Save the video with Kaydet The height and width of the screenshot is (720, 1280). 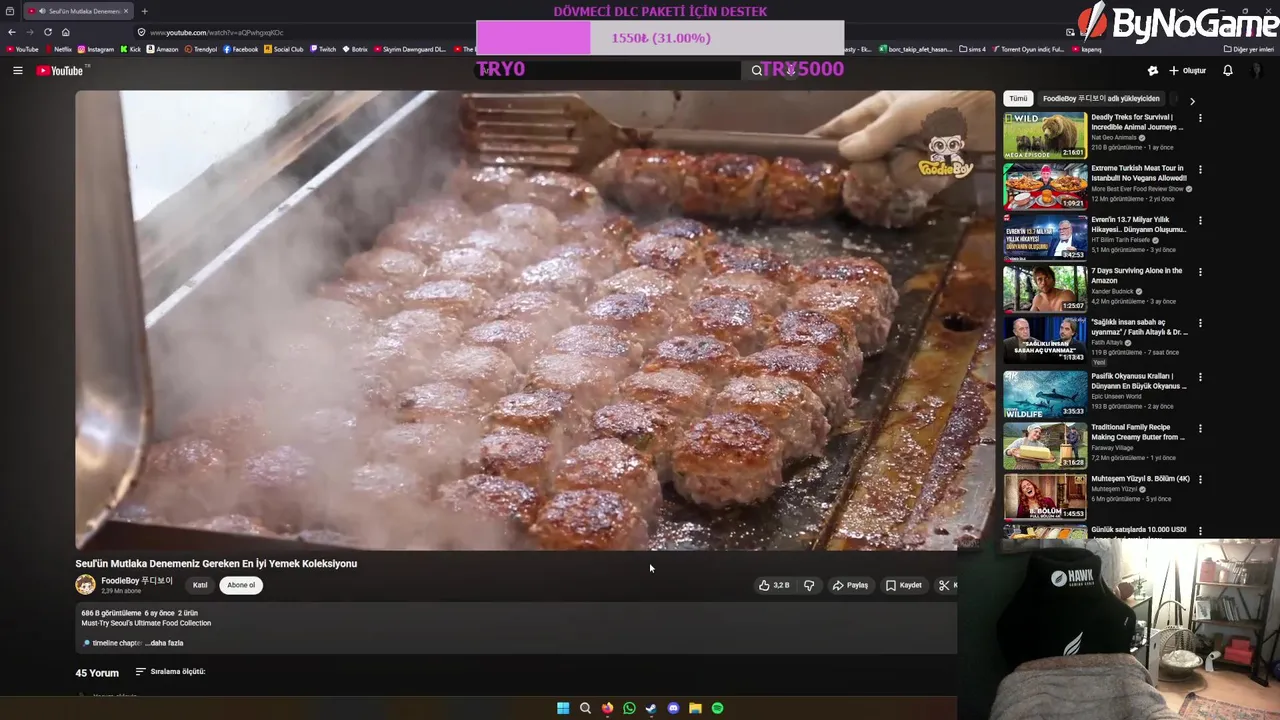coord(904,585)
